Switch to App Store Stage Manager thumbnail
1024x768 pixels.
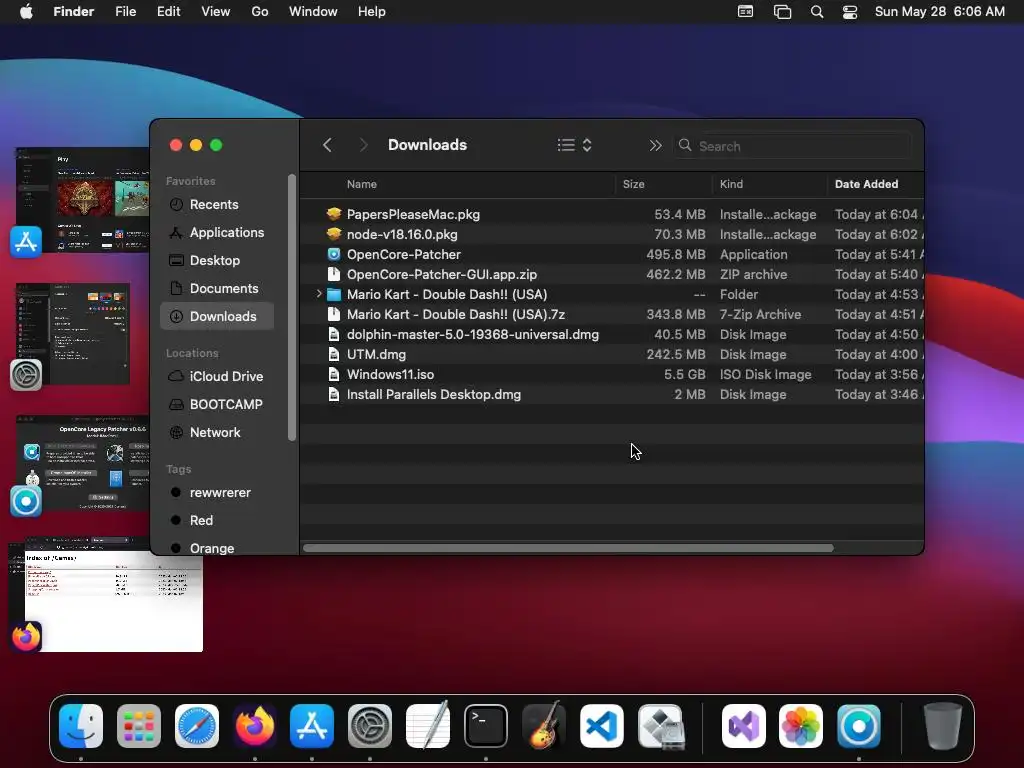pyautogui.click(x=82, y=200)
